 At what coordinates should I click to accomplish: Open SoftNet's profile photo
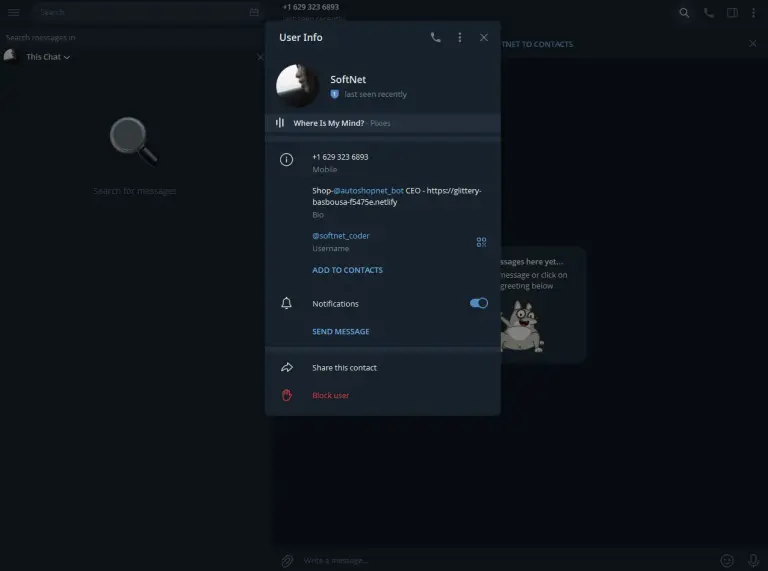tap(297, 85)
